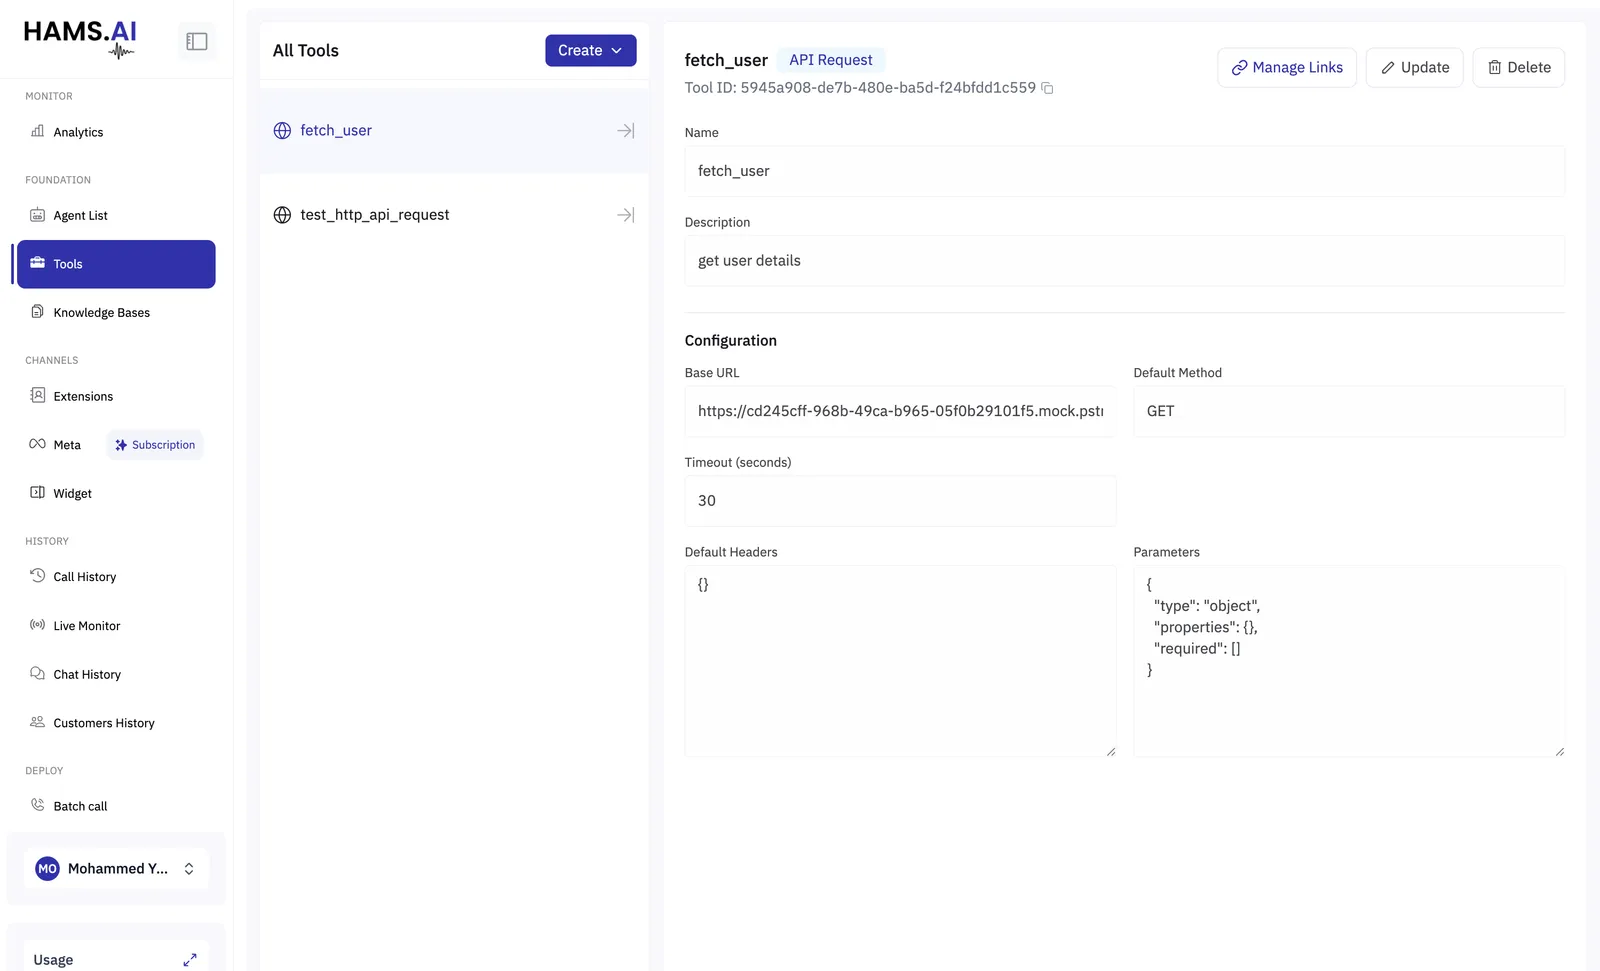Click the Manage Links button
Screen dimensions: 1600x971
1287,68
